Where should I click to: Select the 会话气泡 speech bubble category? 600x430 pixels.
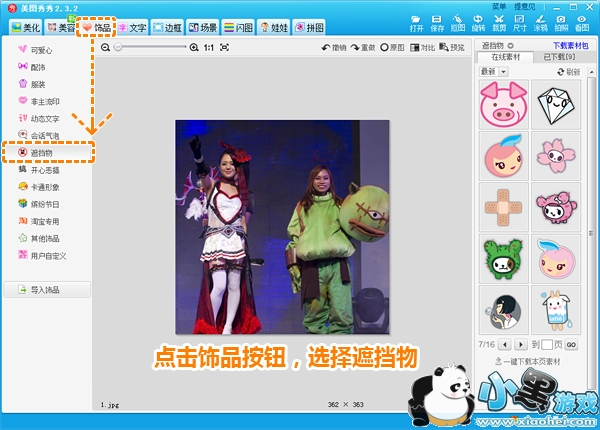(x=39, y=135)
